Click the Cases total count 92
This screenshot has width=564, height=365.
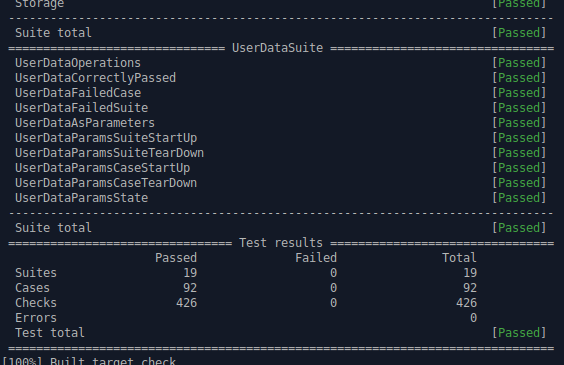470,288
